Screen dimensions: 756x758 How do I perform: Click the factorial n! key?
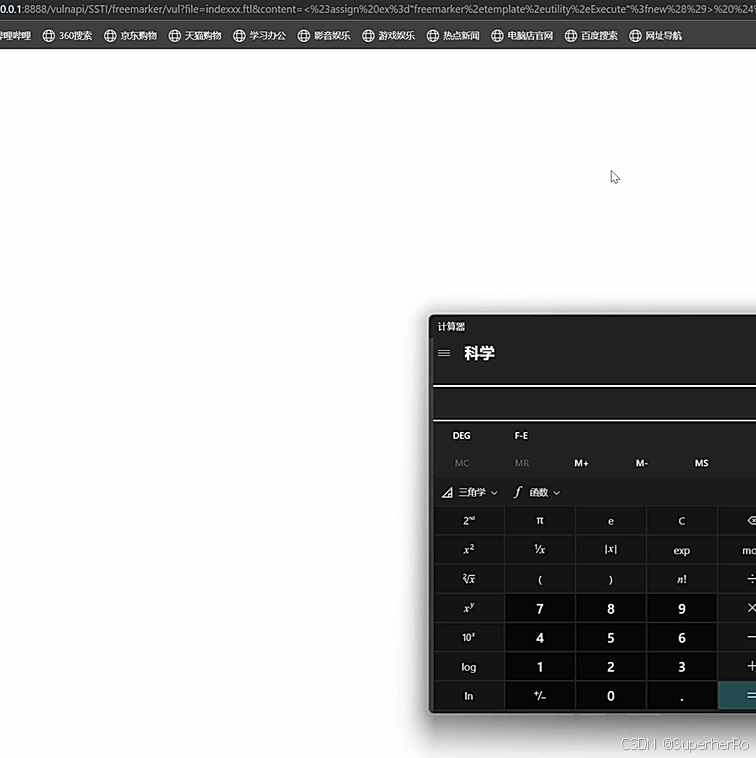(682, 579)
